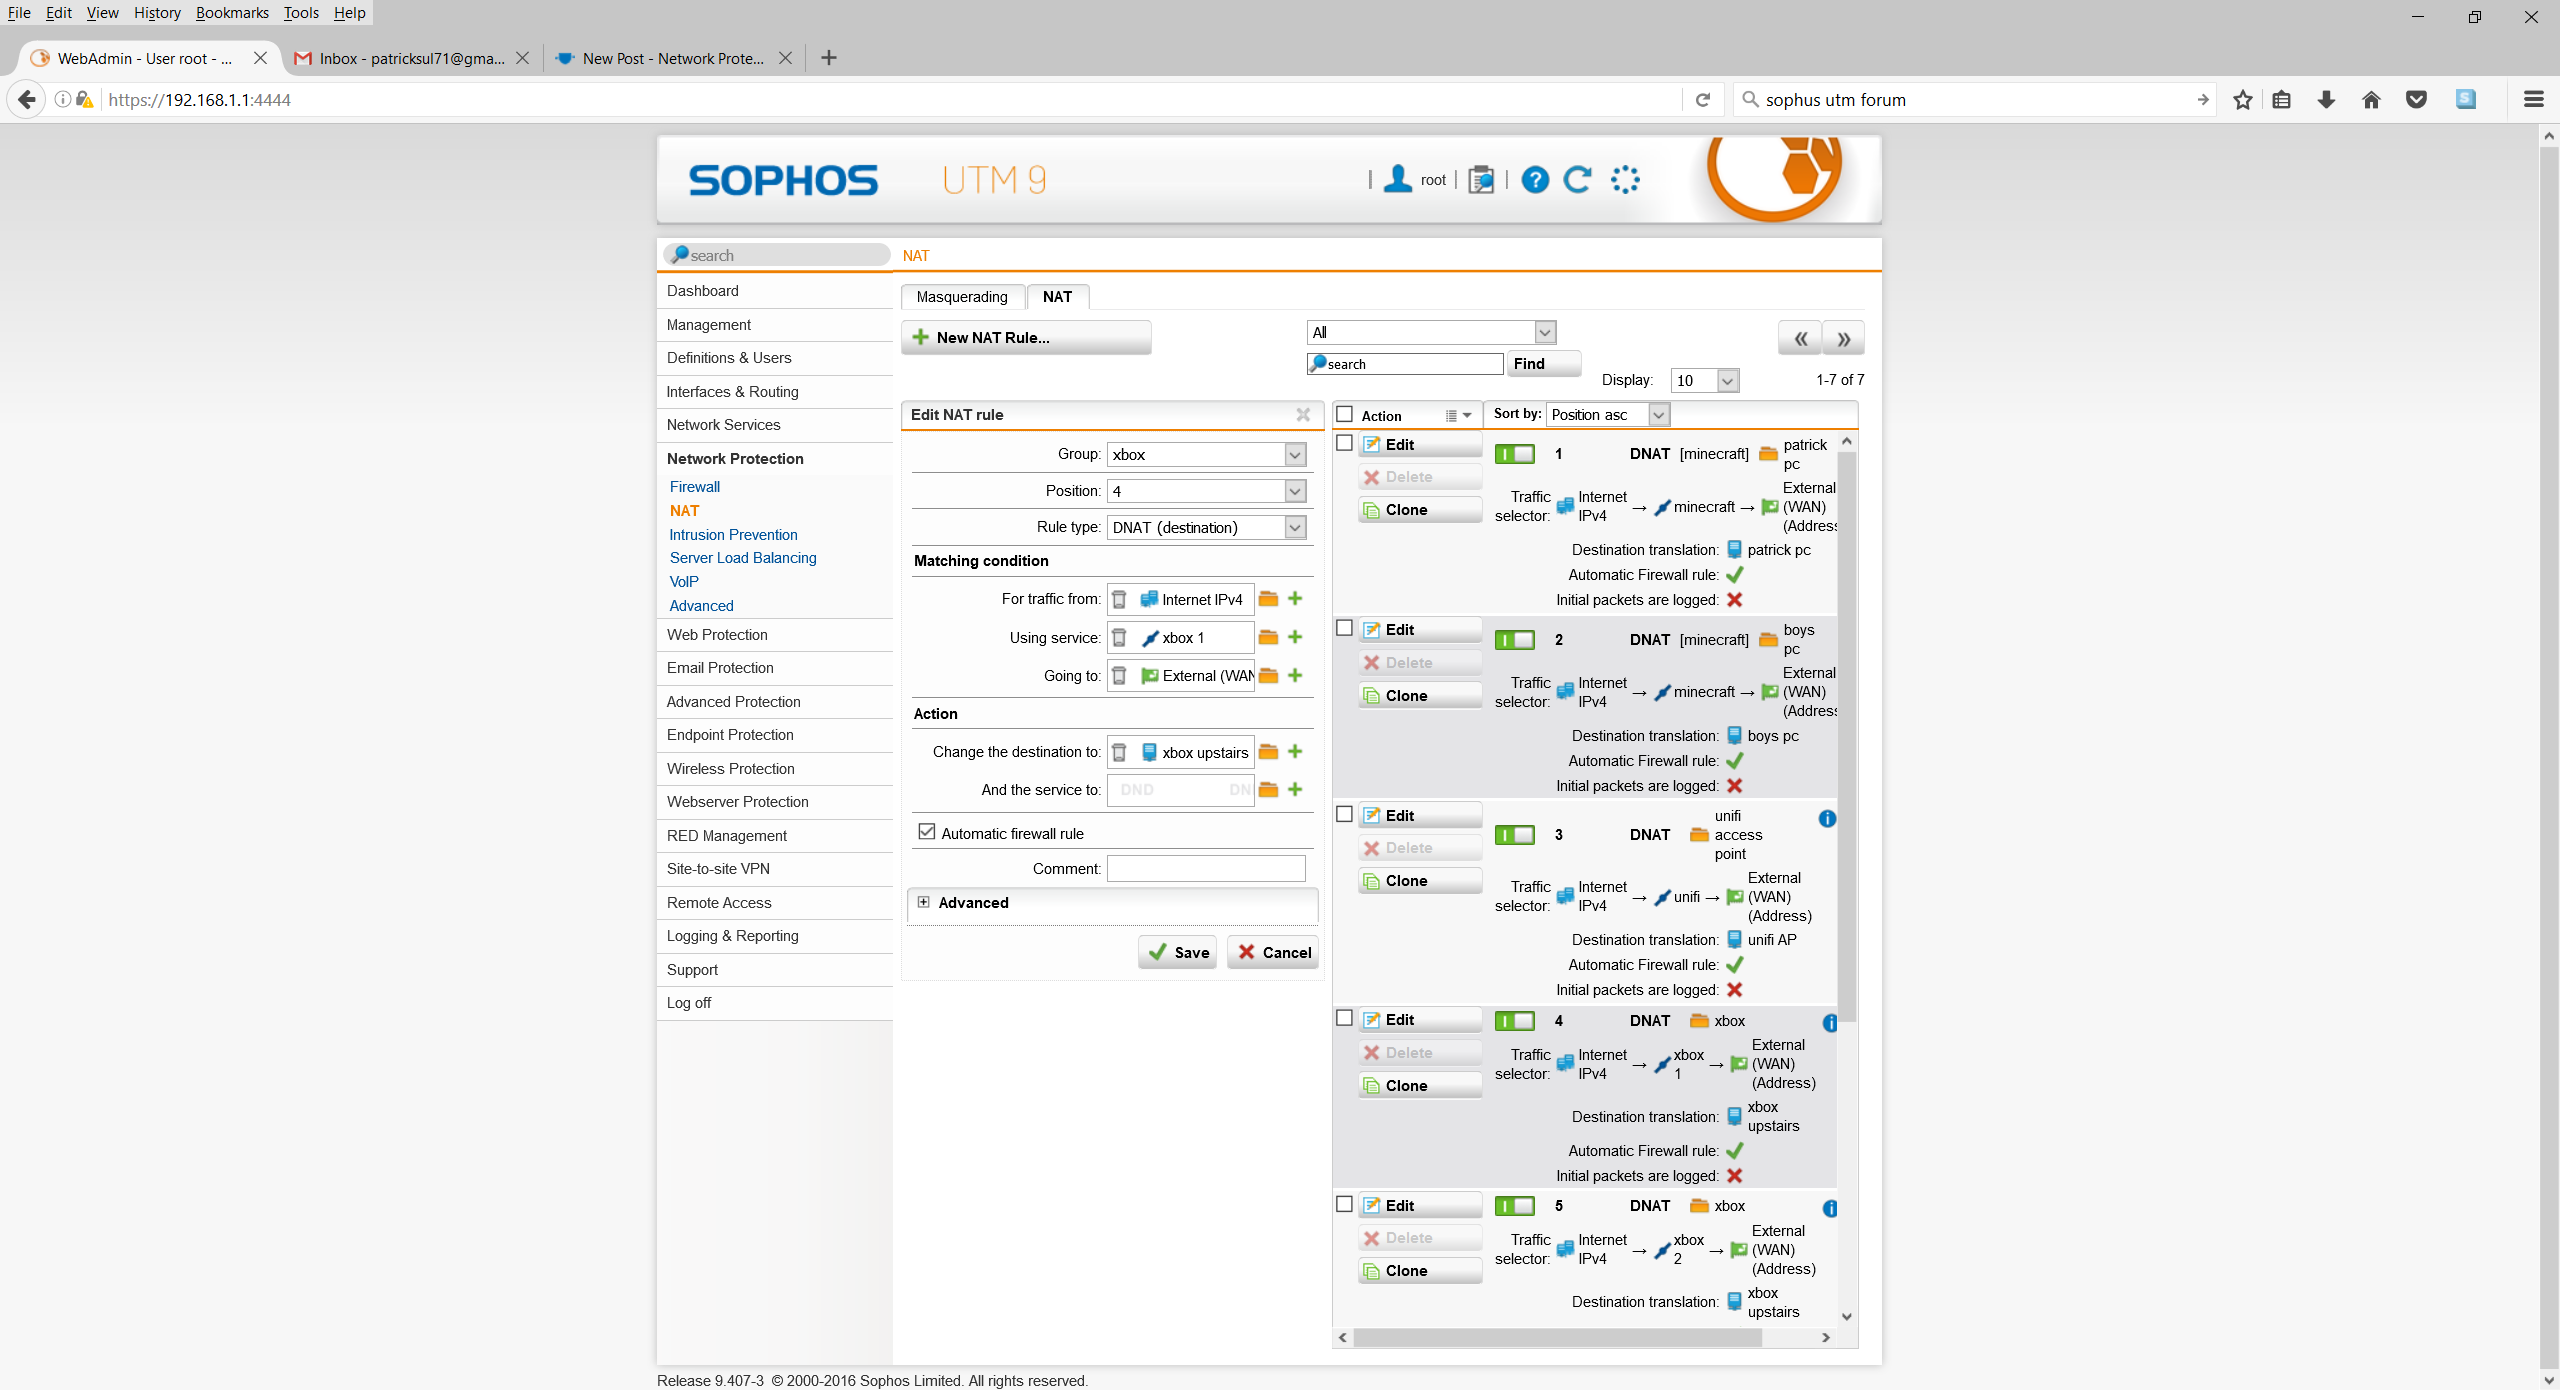Uncheck Automatic firewall rule checkbox
2560x1390 pixels.
pyautogui.click(x=927, y=832)
